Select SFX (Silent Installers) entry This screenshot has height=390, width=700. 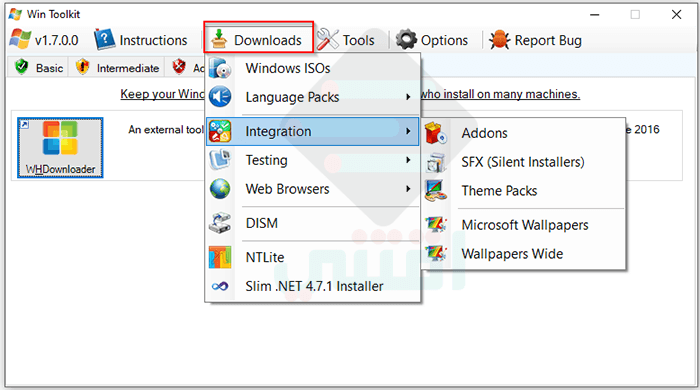click(x=523, y=162)
